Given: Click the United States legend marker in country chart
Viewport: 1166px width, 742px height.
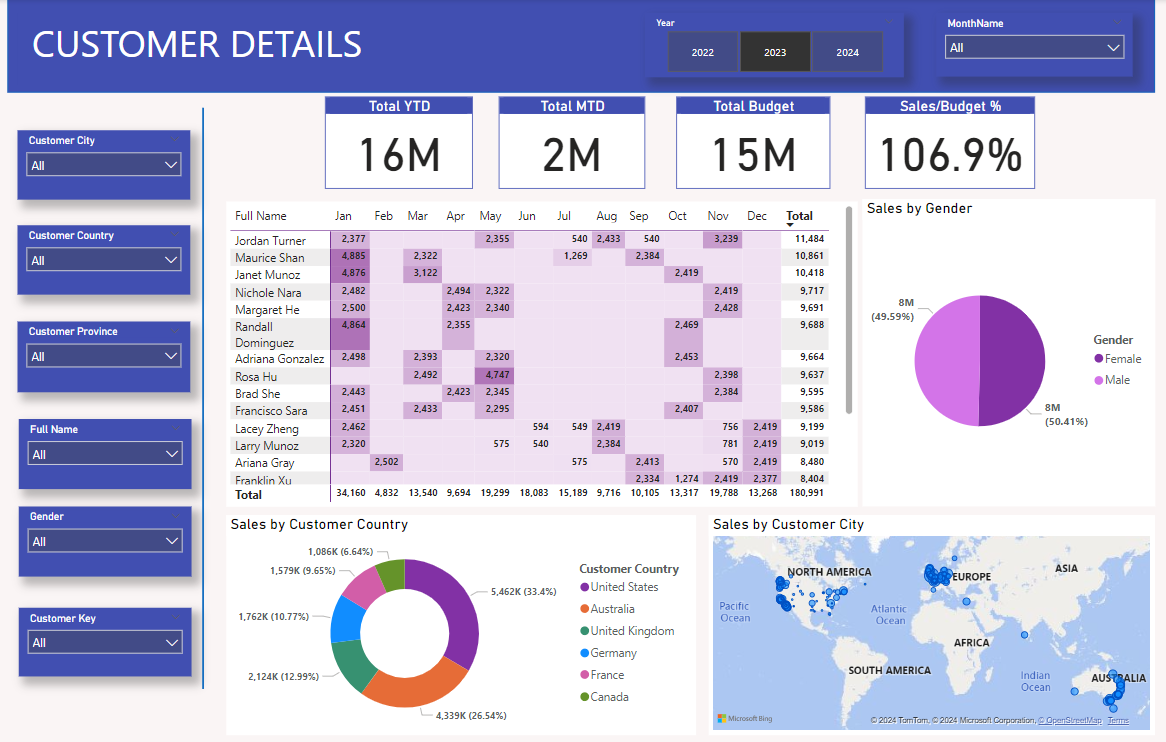Looking at the screenshot, I should point(584,587).
